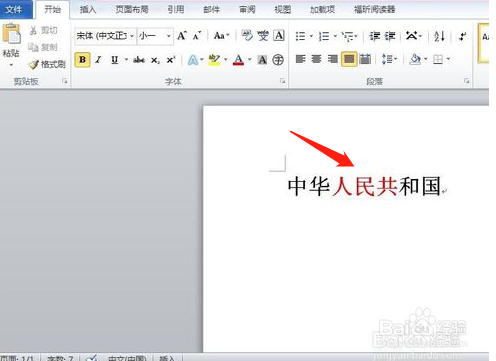496x361 pixels.
Task: Click the Cut (剪切) button
Action: pos(43,31)
